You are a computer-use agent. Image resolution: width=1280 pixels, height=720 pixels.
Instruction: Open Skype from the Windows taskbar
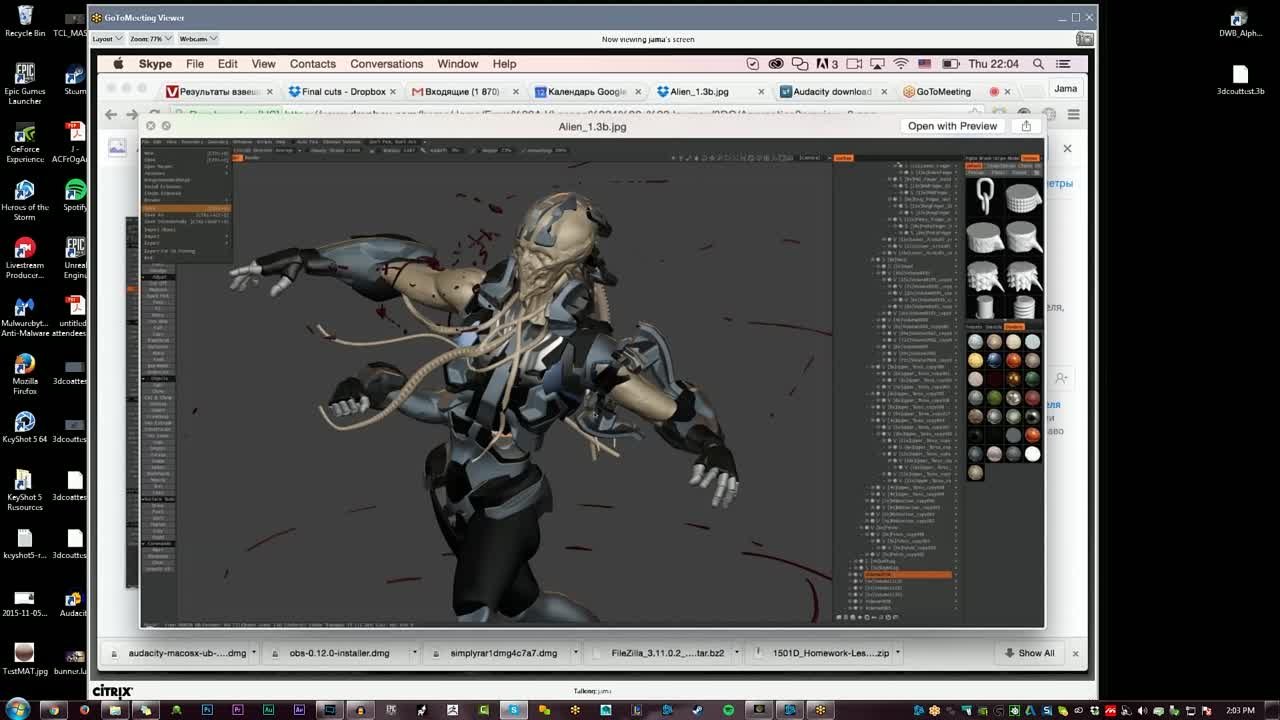click(514, 710)
